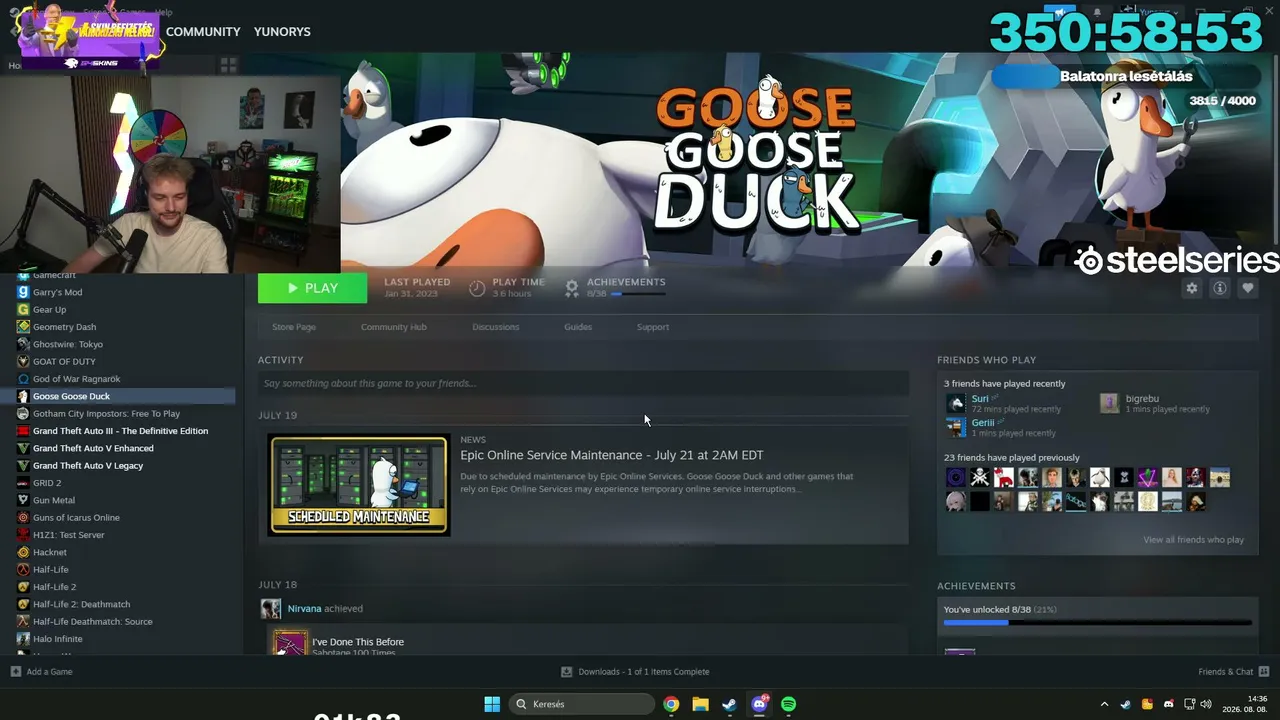Image resolution: width=1280 pixels, height=720 pixels.
Task: Open Epic Online Service Maintenance news headline
Action: (612, 455)
